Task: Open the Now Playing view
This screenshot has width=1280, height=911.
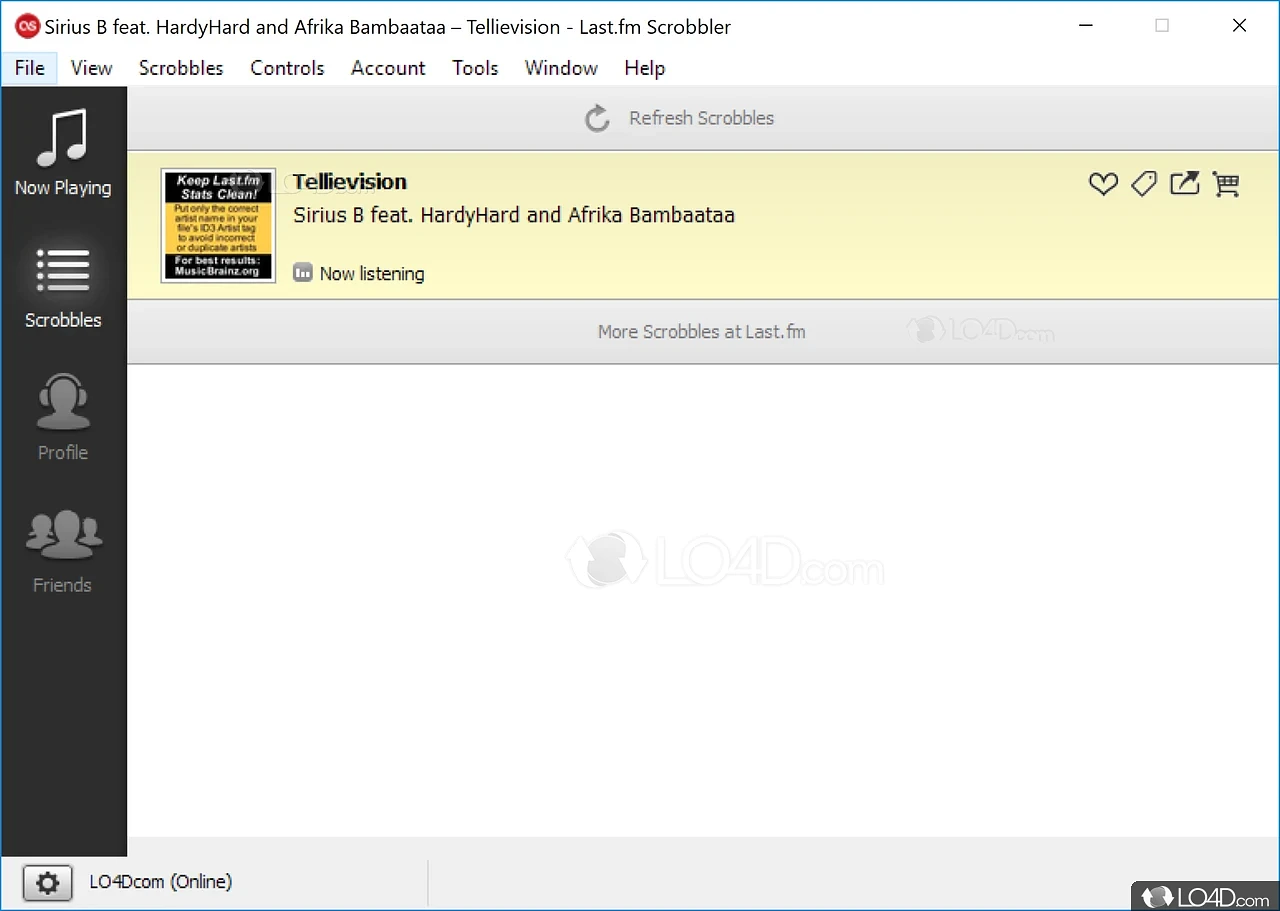Action: click(x=63, y=152)
